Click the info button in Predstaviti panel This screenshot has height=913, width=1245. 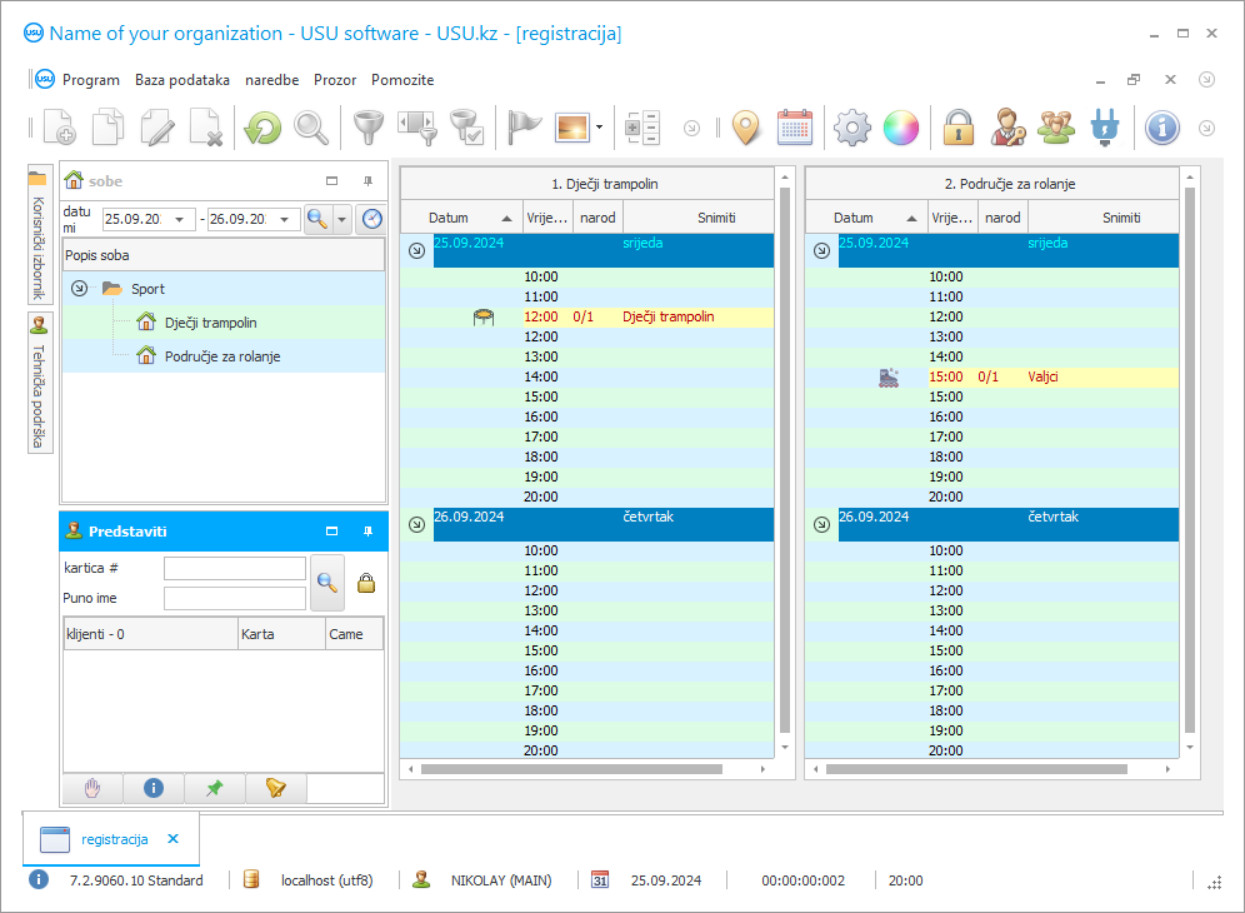(153, 788)
